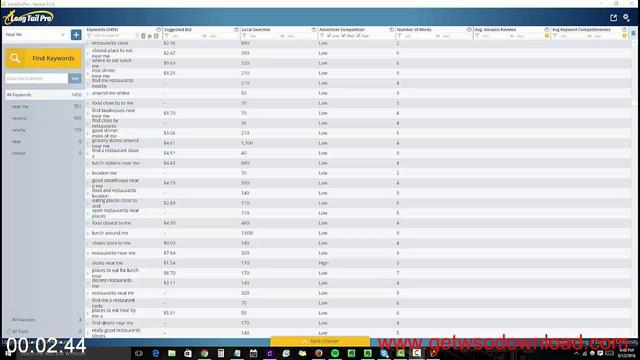
Task: Click the Local Searches min filter field
Action: [263, 36]
